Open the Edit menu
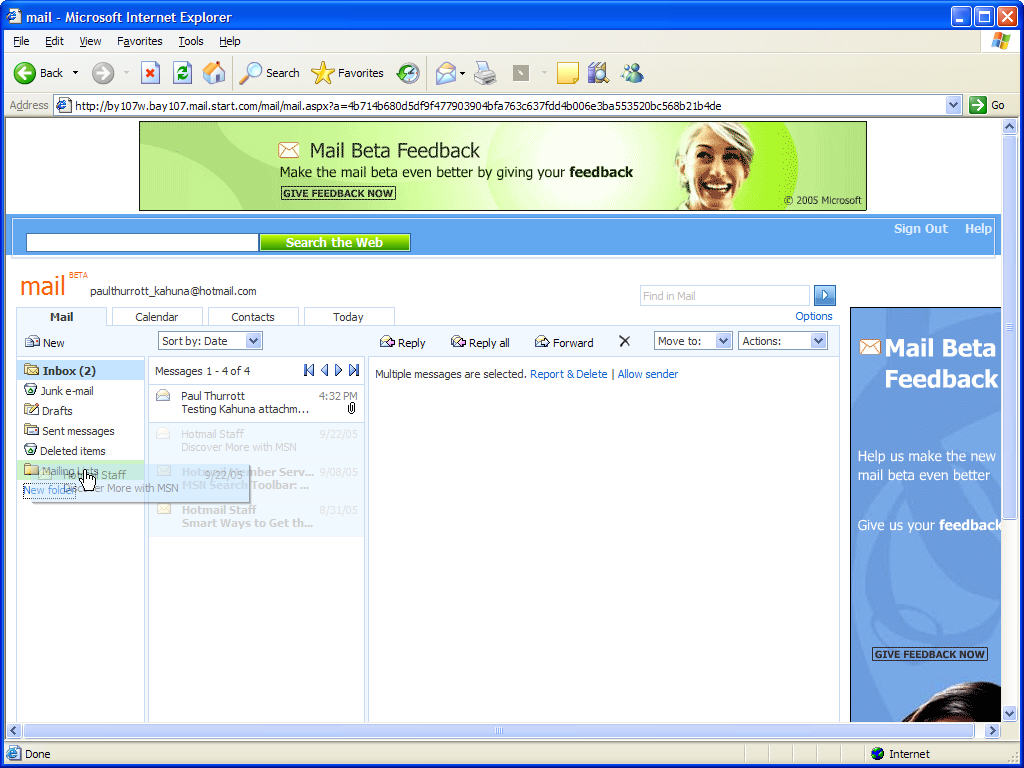The image size is (1024, 768). pyautogui.click(x=54, y=41)
